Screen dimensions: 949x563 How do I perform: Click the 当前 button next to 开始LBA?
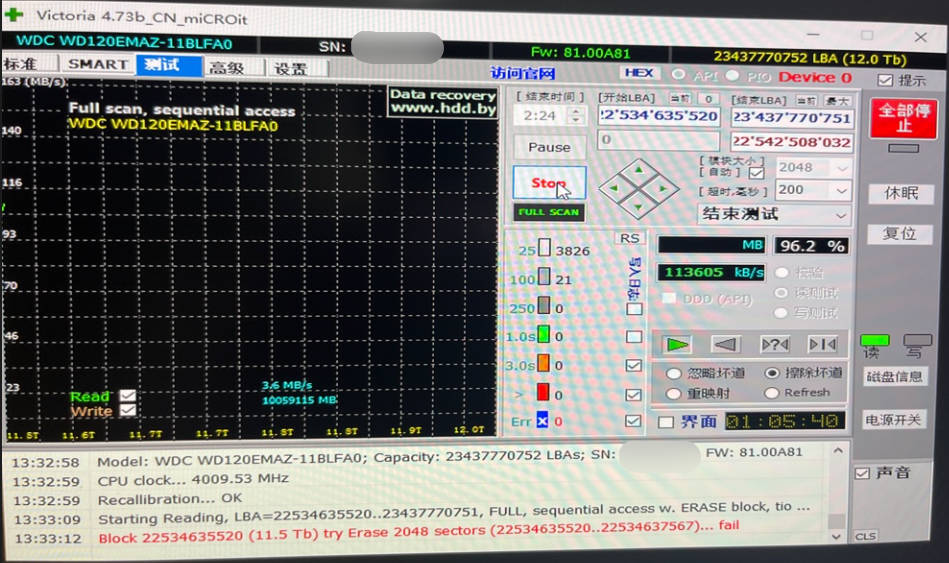point(680,98)
